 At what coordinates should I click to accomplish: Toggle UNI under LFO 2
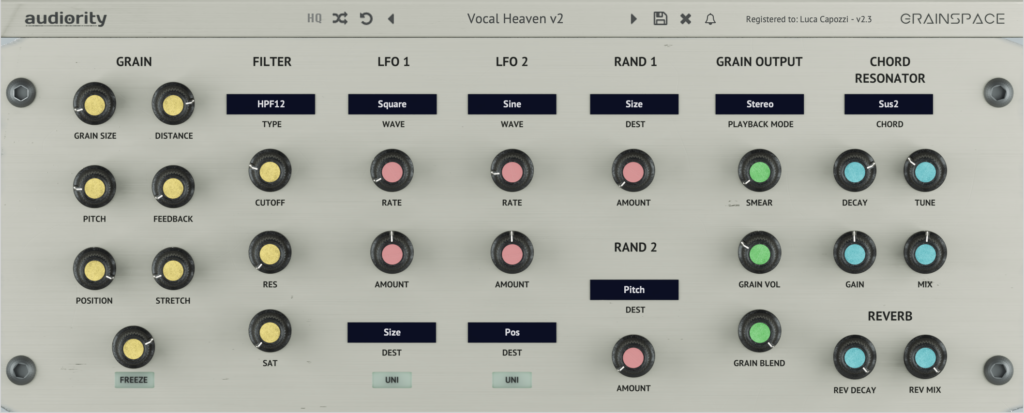512,380
